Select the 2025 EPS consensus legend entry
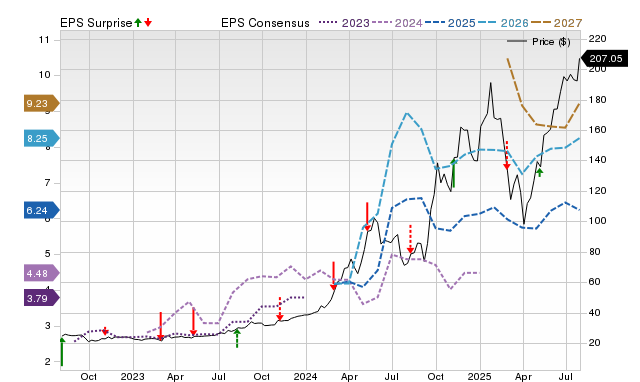 (x=450, y=23)
